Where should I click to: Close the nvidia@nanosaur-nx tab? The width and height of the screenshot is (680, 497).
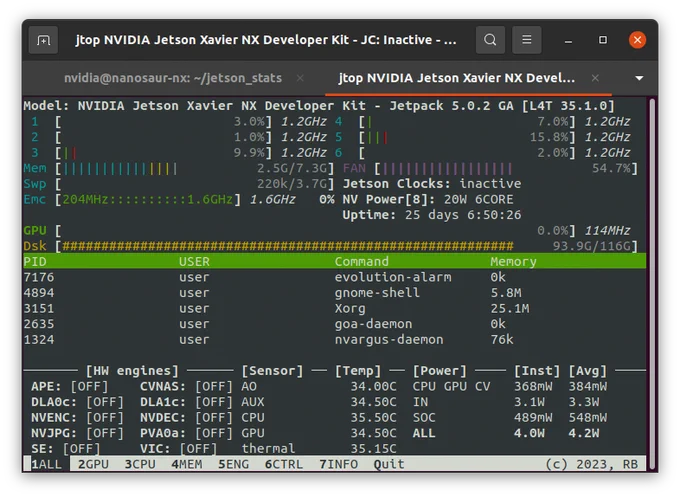point(300,78)
